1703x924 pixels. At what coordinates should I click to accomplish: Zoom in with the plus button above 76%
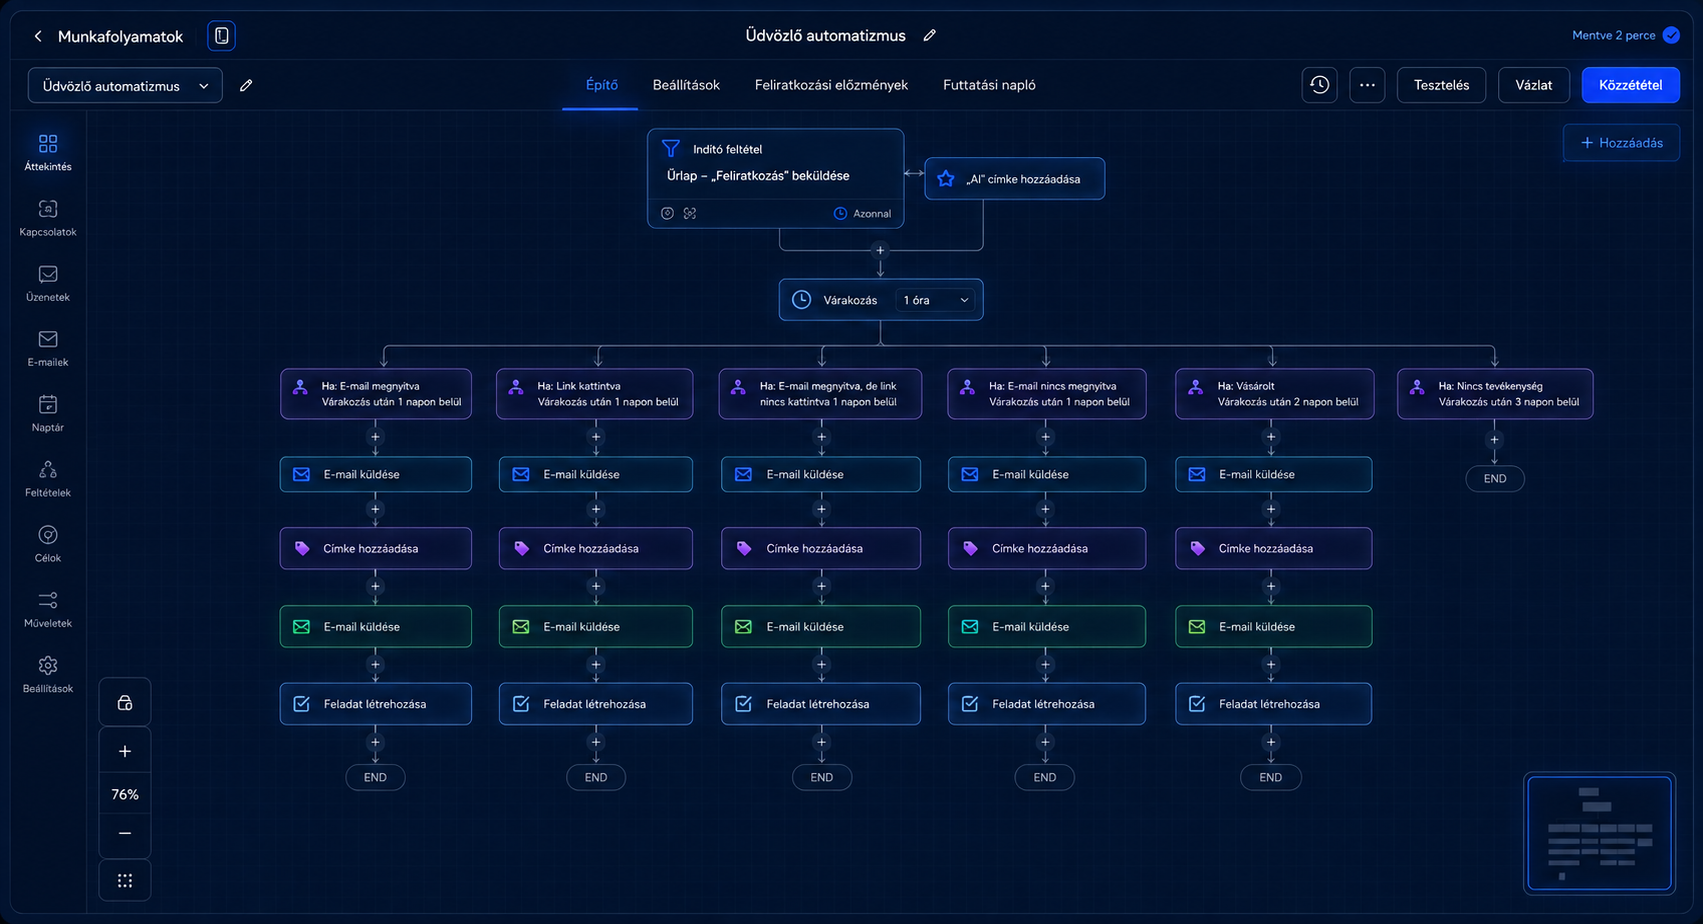coord(125,751)
